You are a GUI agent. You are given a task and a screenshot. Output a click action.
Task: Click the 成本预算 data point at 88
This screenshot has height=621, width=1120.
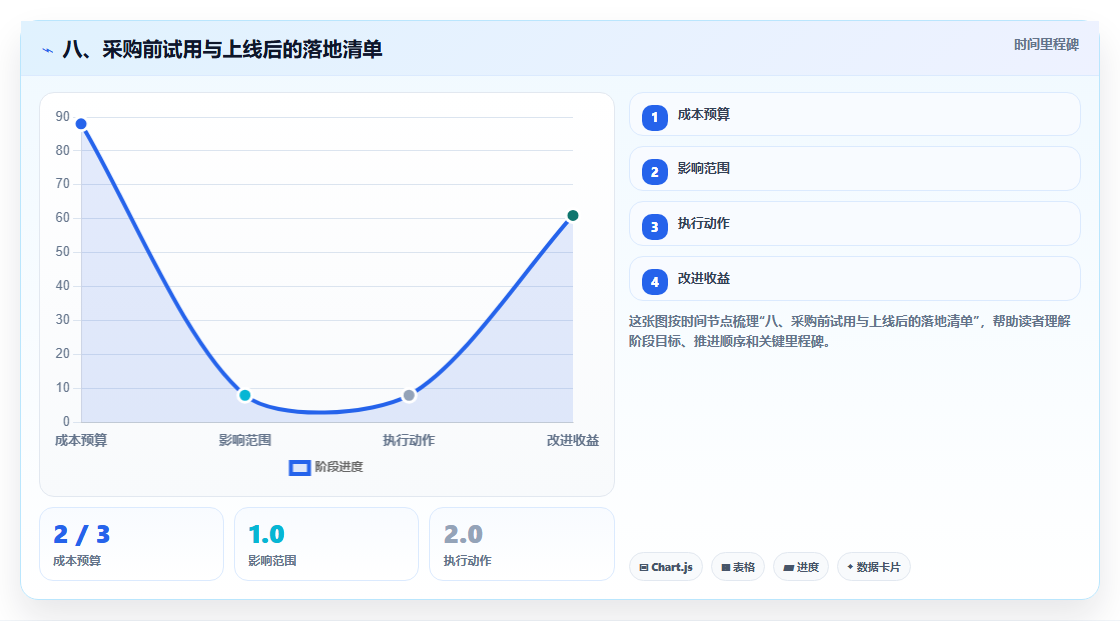pyautogui.click(x=81, y=124)
